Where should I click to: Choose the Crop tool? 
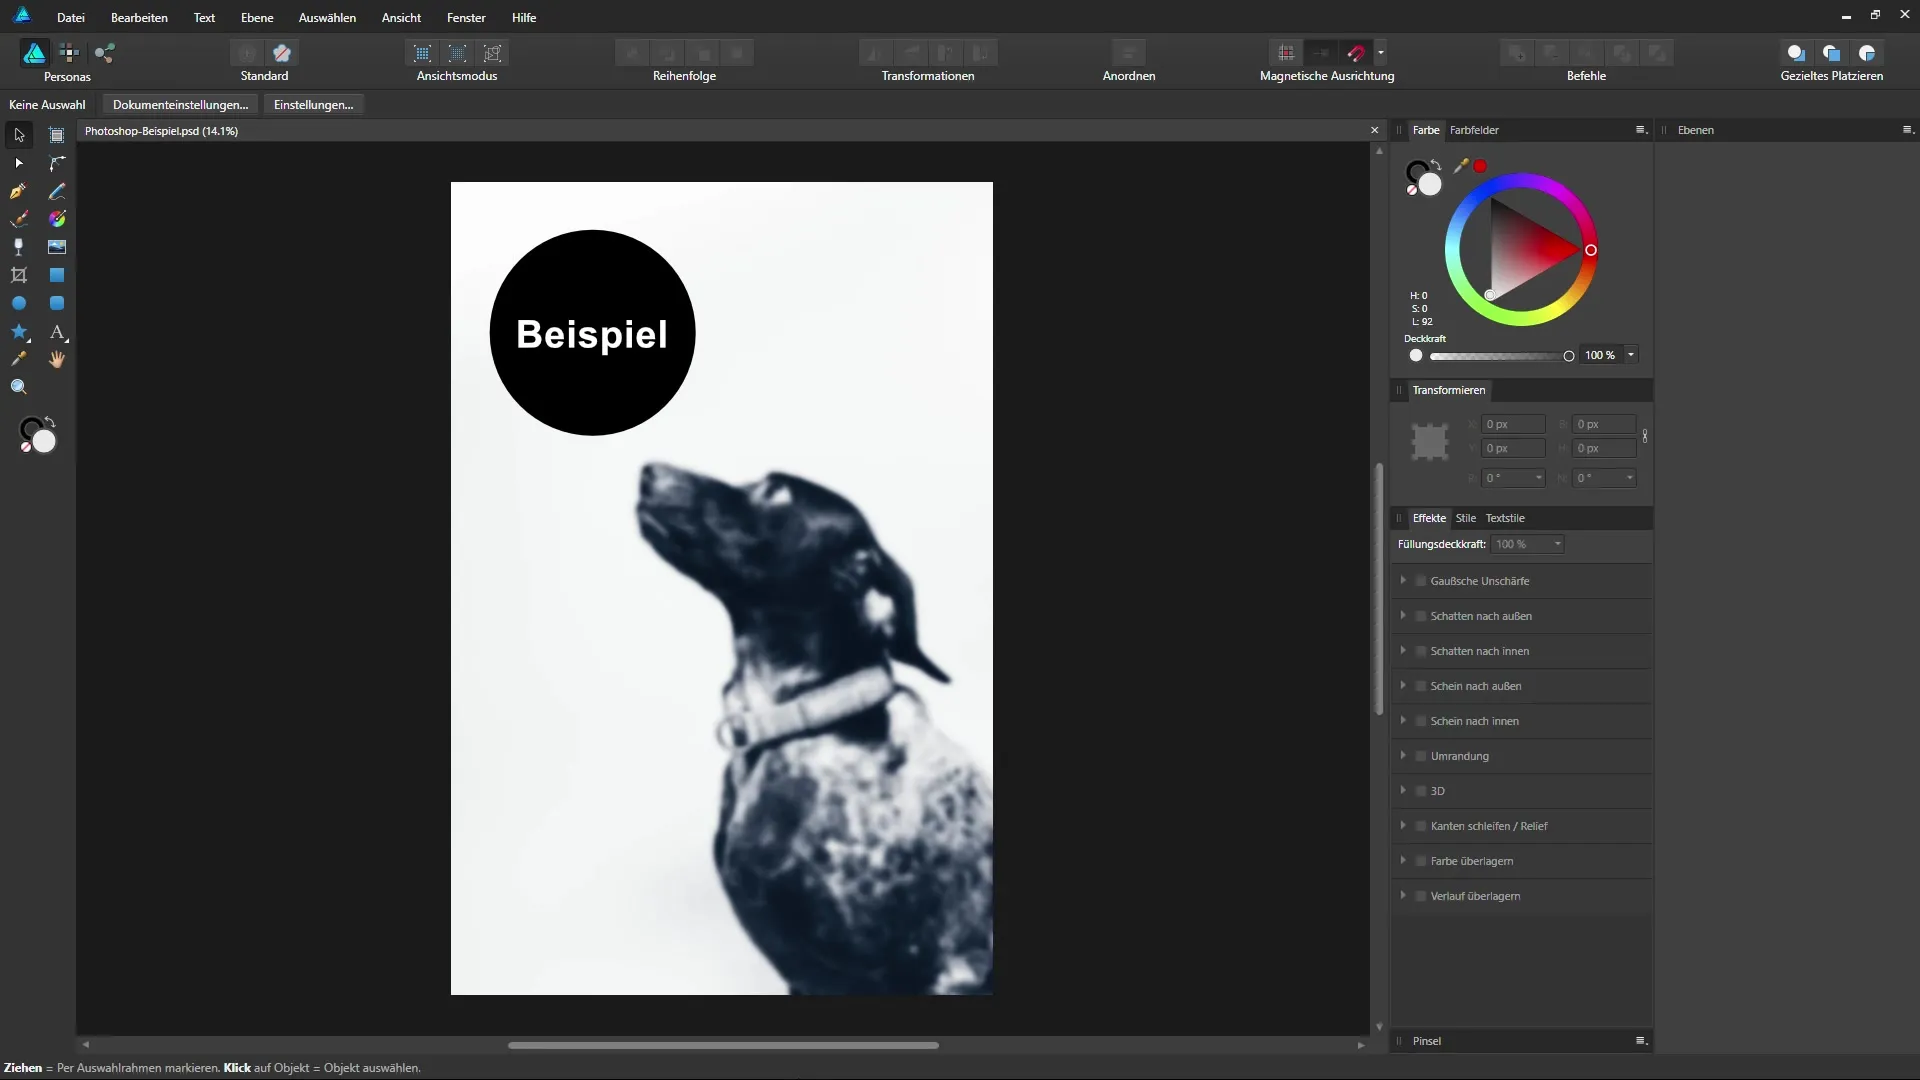click(x=18, y=275)
